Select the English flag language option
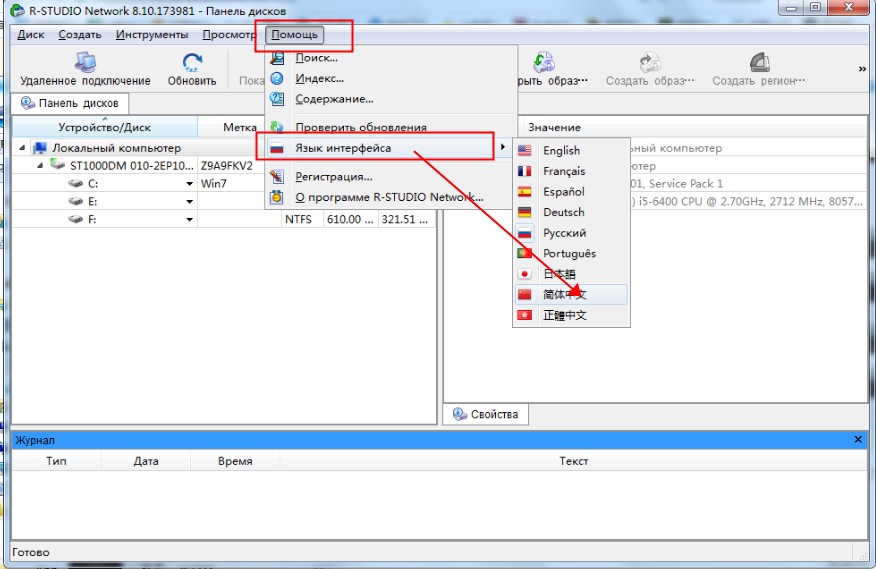Image resolution: width=876 pixels, height=569 pixels. [x=561, y=150]
